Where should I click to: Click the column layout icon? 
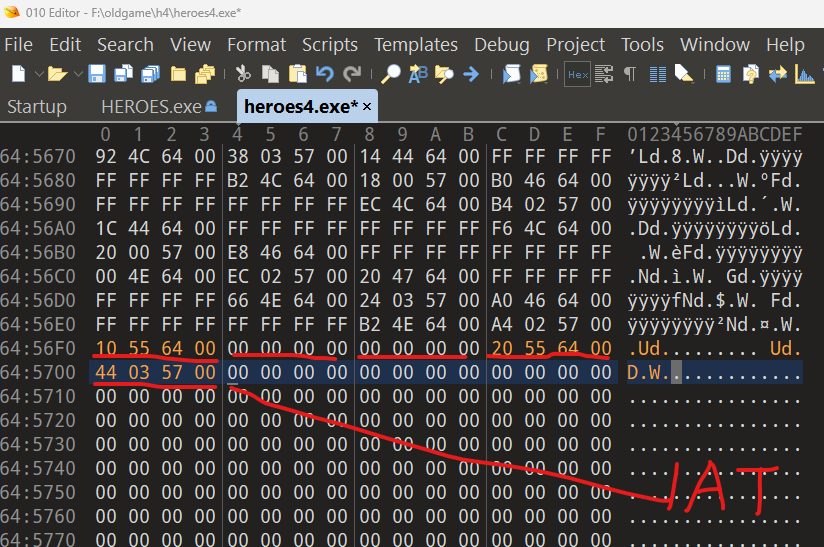tap(657, 74)
